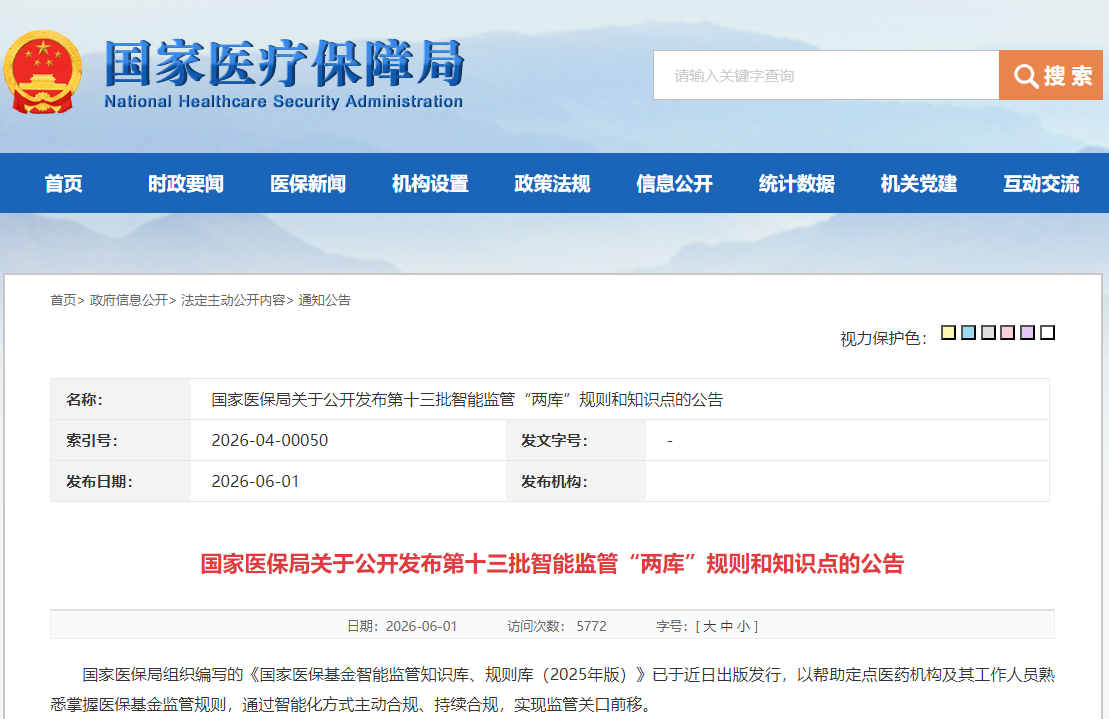Select purple eye-protection color swatch
This screenshot has height=719, width=1109.
(1028, 332)
